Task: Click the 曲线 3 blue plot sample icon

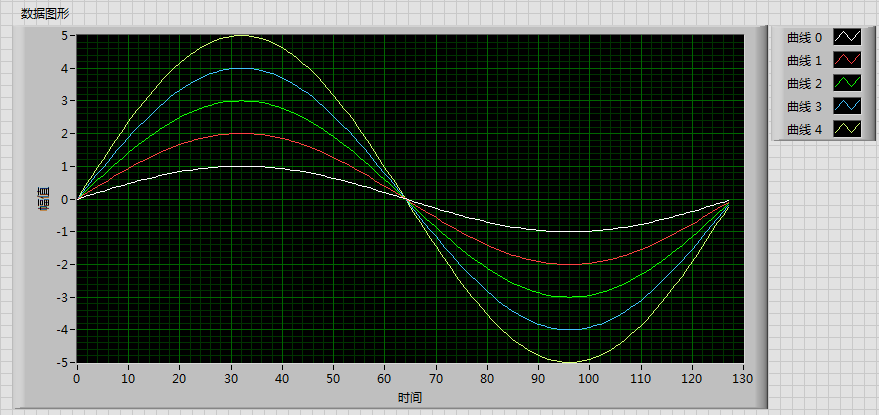Action: 847,107
